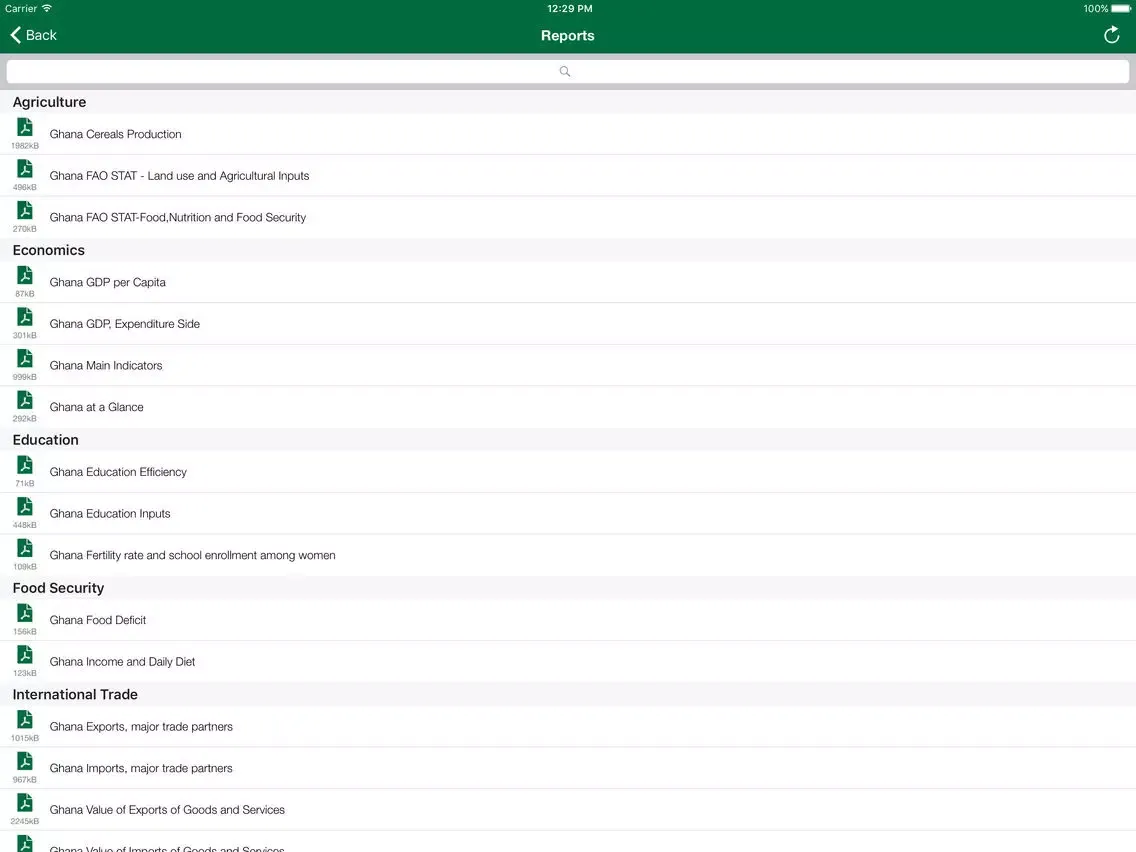1136x852 pixels.
Task: Open Ghana Fertility rate and school enrollment report
Action: click(x=568, y=555)
